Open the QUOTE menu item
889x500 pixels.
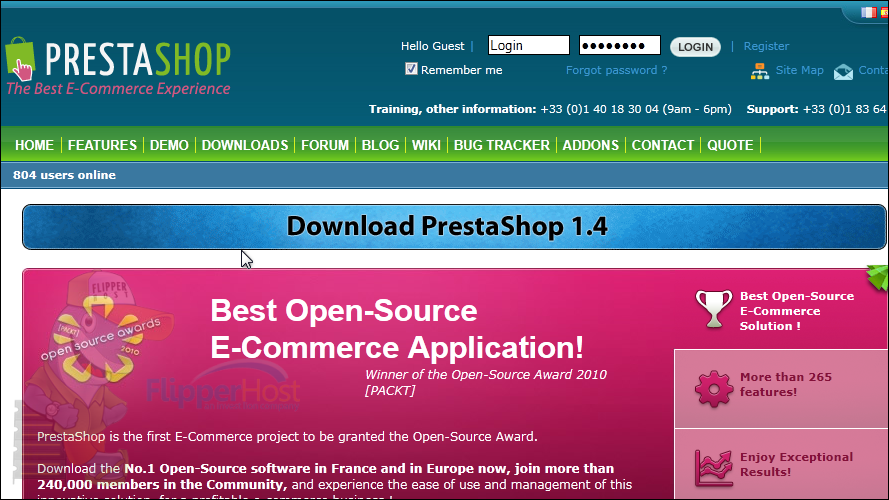(x=730, y=145)
